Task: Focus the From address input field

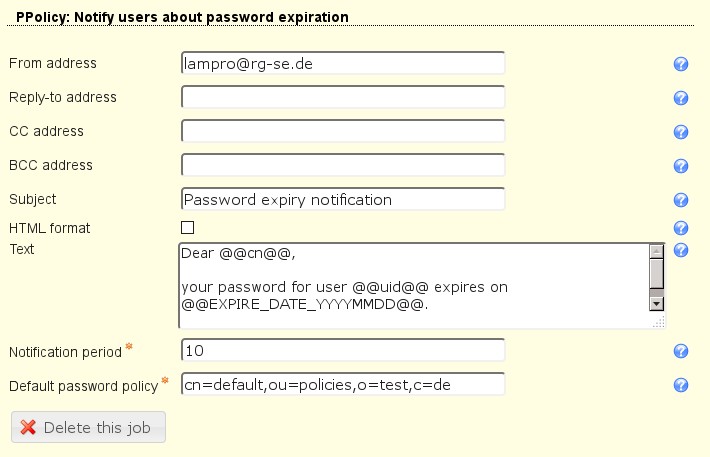Action: point(343,64)
